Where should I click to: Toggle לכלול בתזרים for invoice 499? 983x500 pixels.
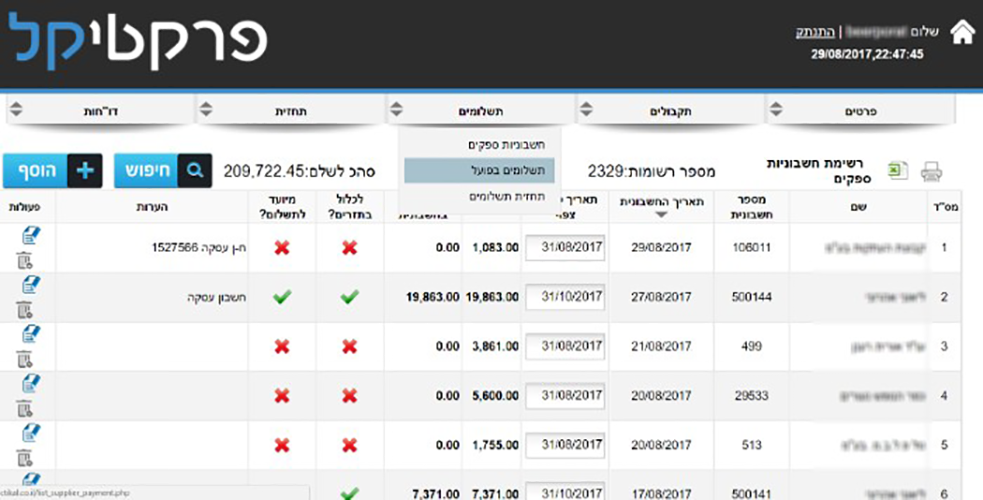coord(349,346)
